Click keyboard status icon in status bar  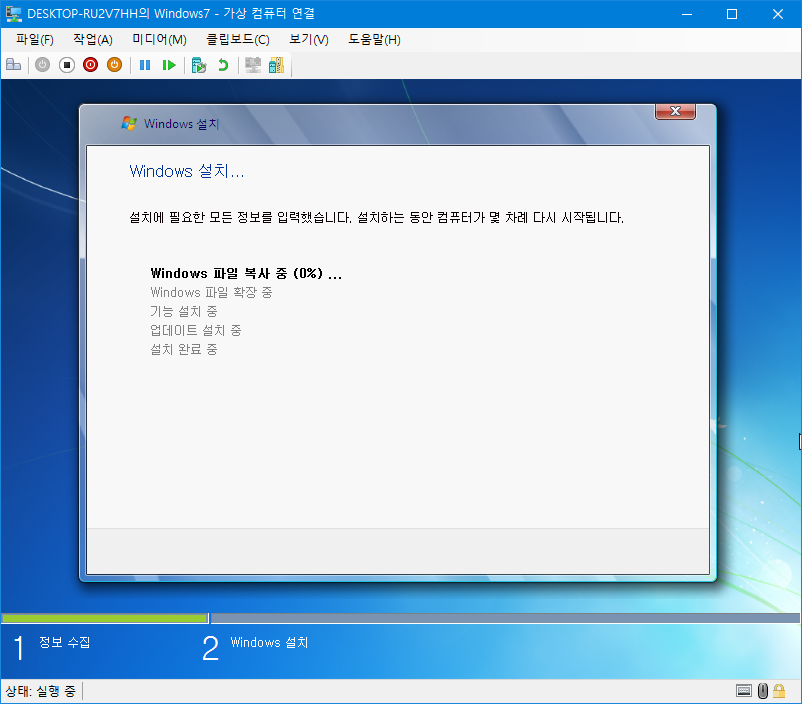(744, 691)
